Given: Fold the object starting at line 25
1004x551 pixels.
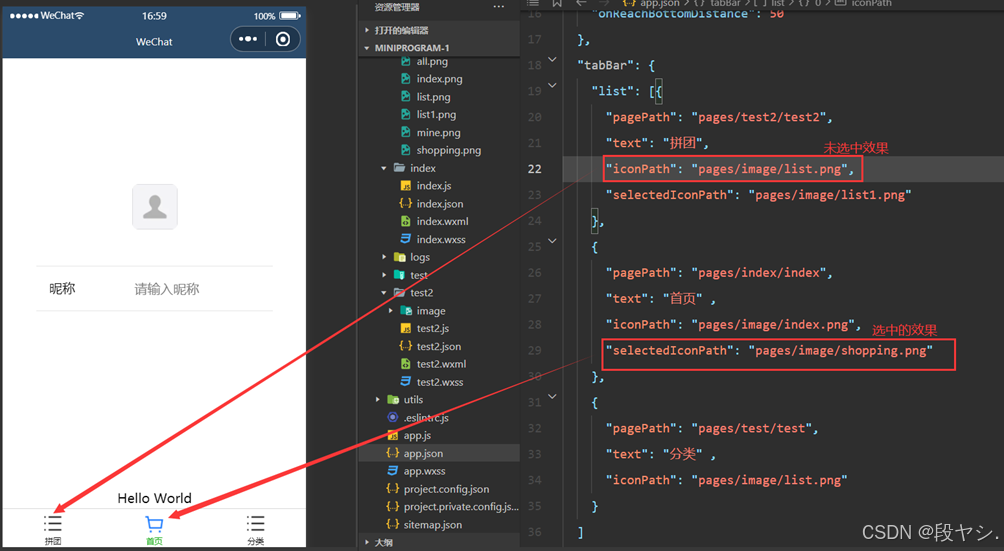Looking at the screenshot, I should point(552,241).
